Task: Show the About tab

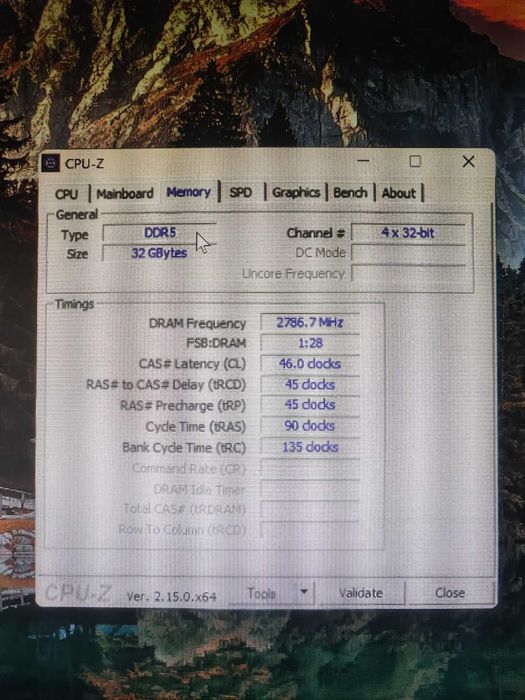Action: [399, 193]
